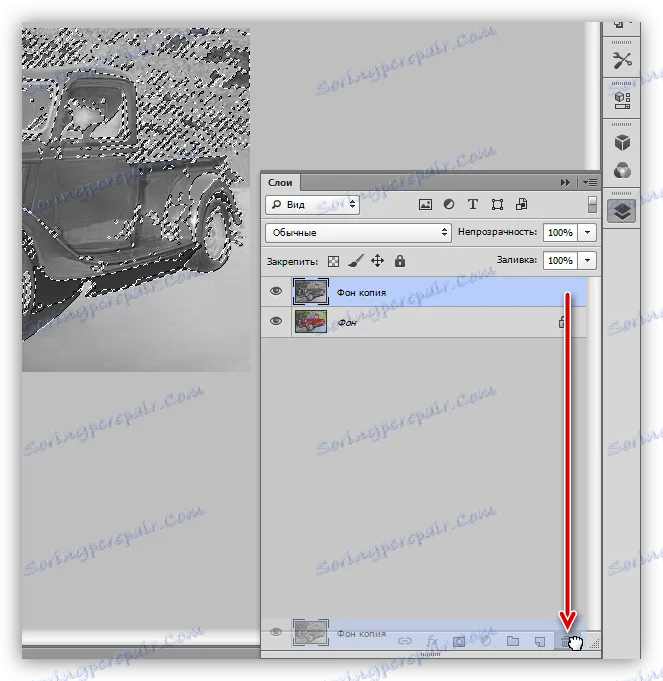This screenshot has height=681, width=663.
Task: Open the Заливка slider dropdown arrow
Action: [x=587, y=260]
